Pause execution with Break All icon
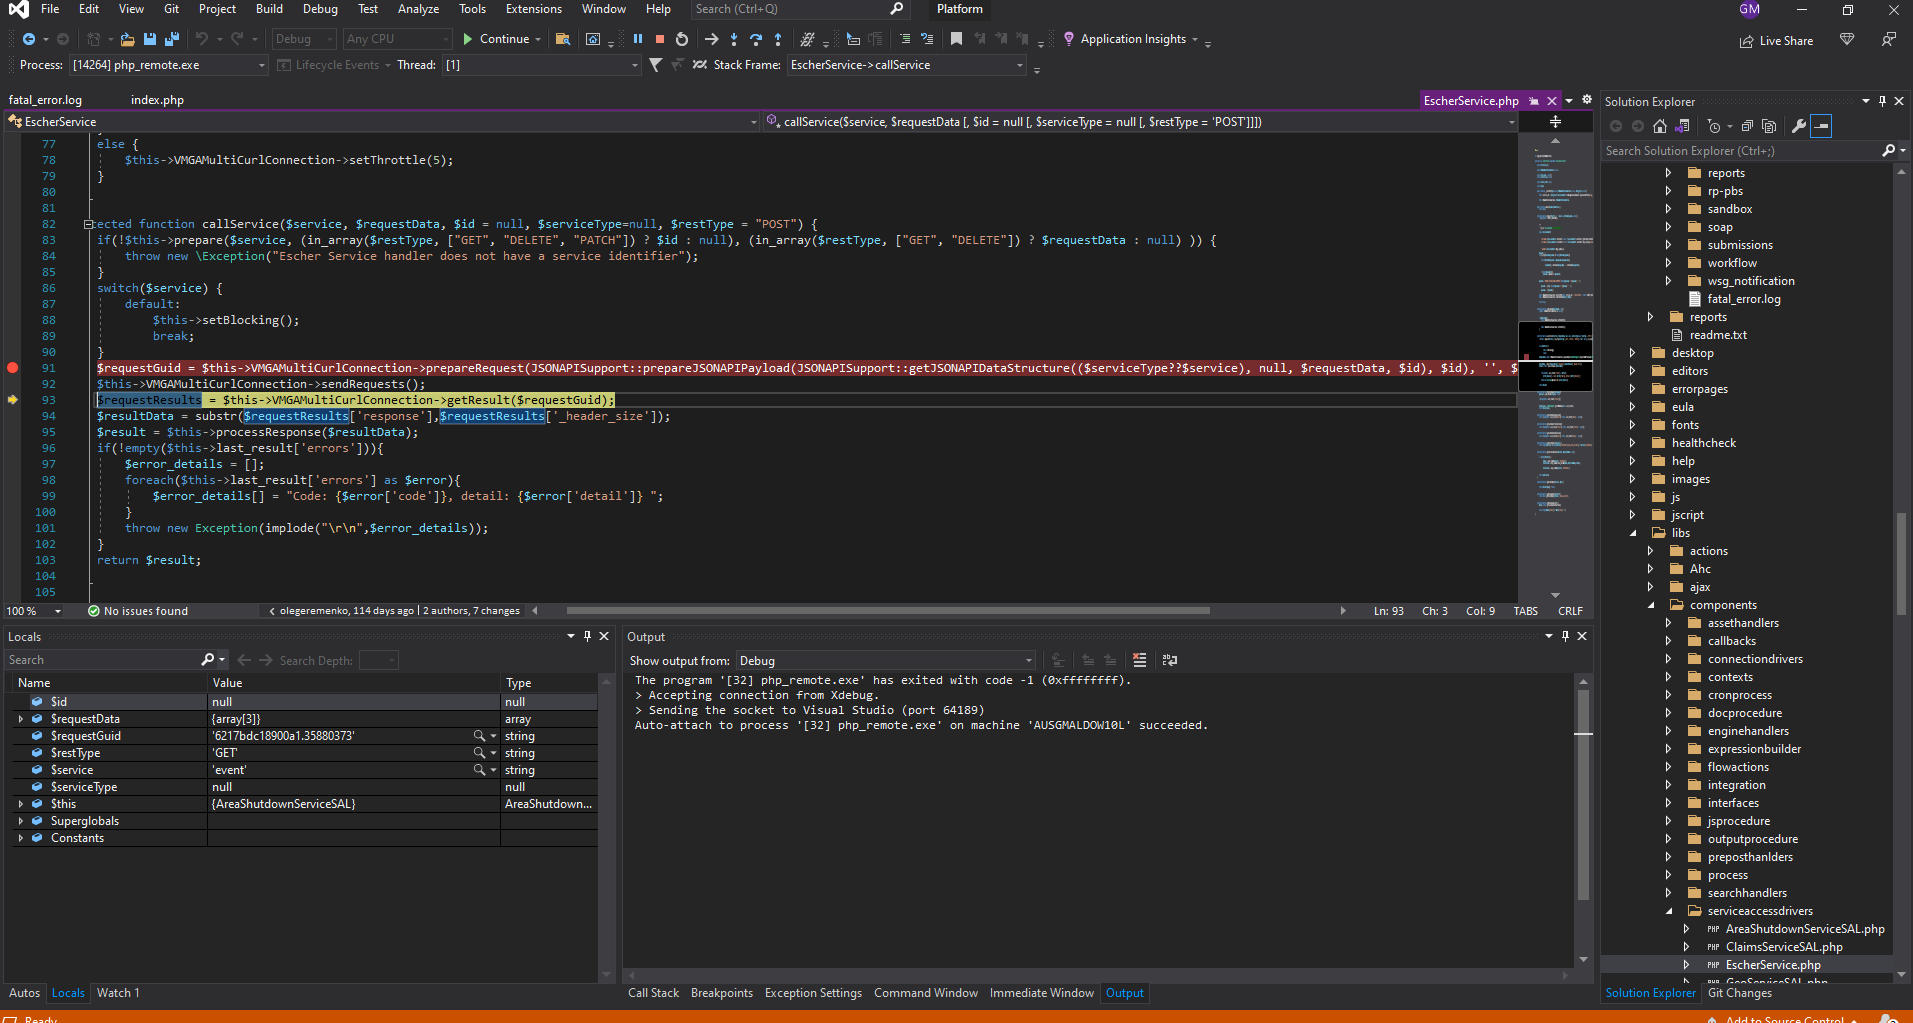Viewport: 1913px width, 1023px height. [x=638, y=39]
